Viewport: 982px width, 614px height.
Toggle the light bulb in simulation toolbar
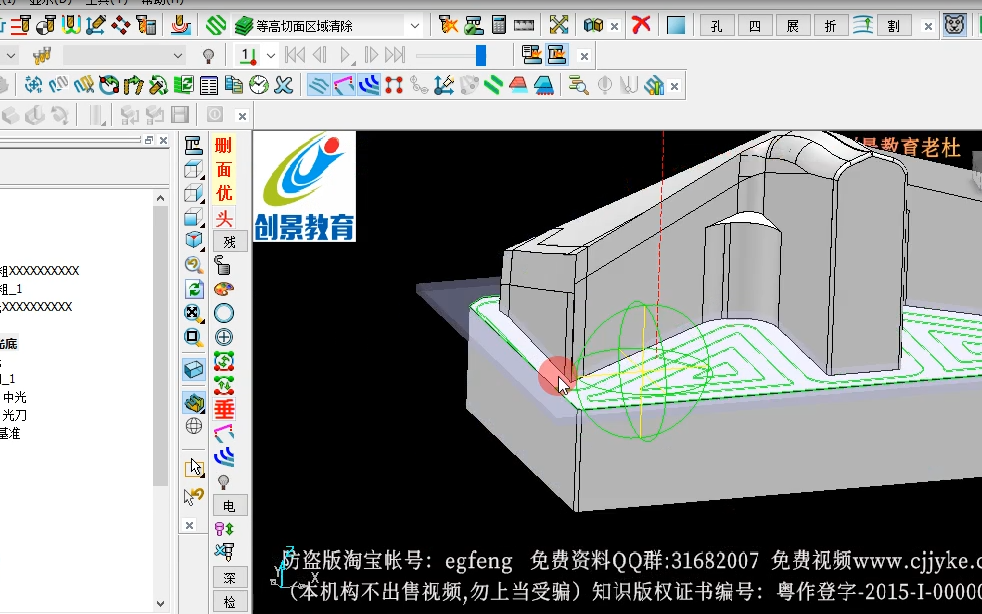(x=209, y=56)
